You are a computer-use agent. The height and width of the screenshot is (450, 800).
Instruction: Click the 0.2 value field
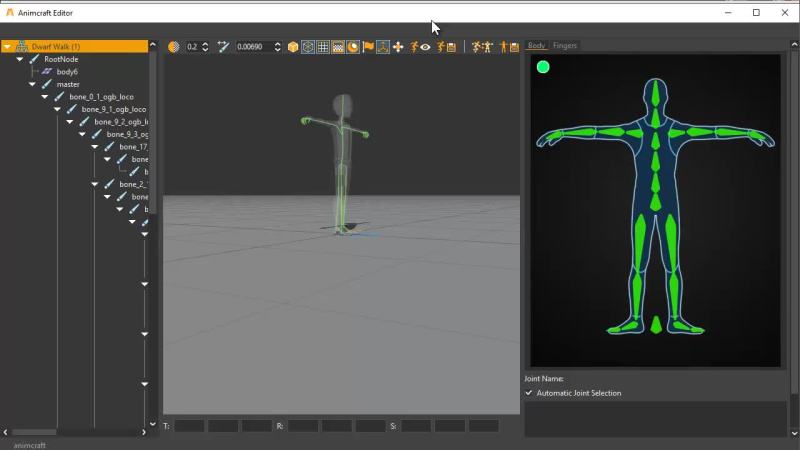coord(192,47)
